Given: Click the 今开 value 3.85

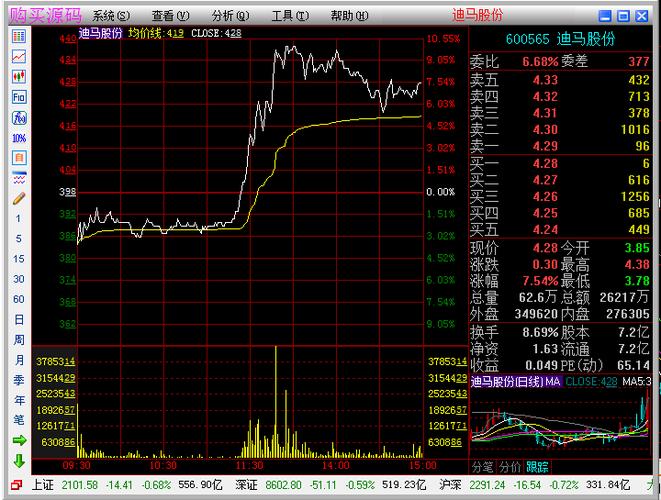Looking at the screenshot, I should click(637, 247).
